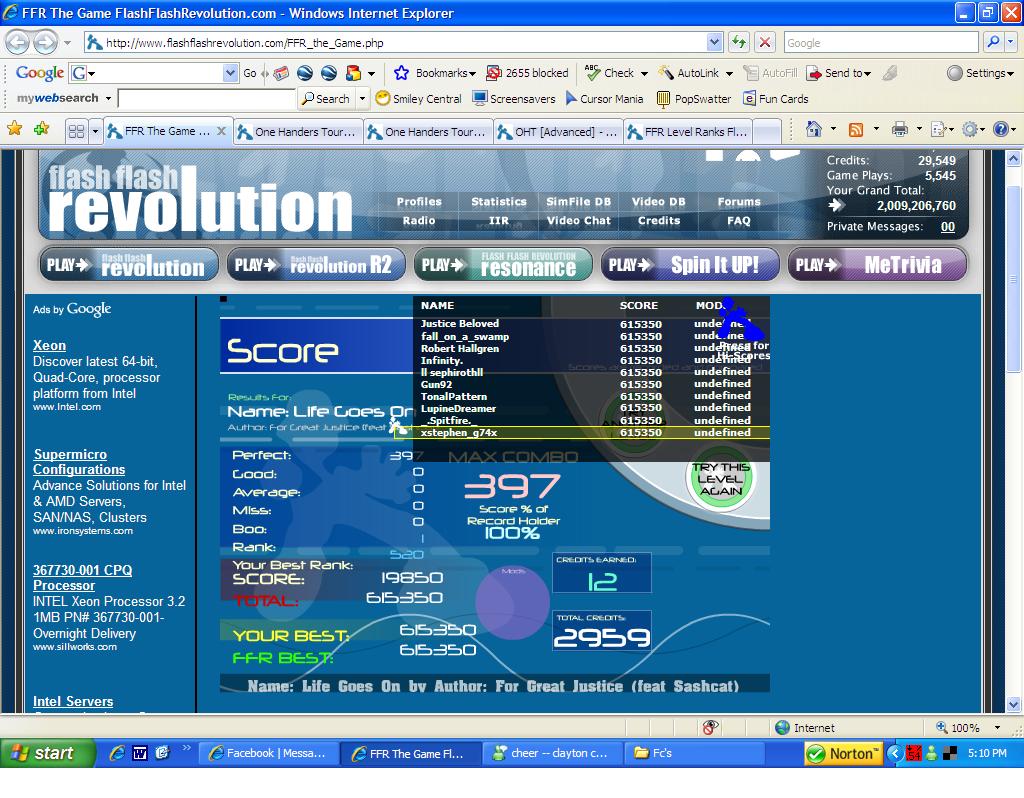Switch to the Facebook Messages taskbar window
1024x798 pixels.
[267, 754]
